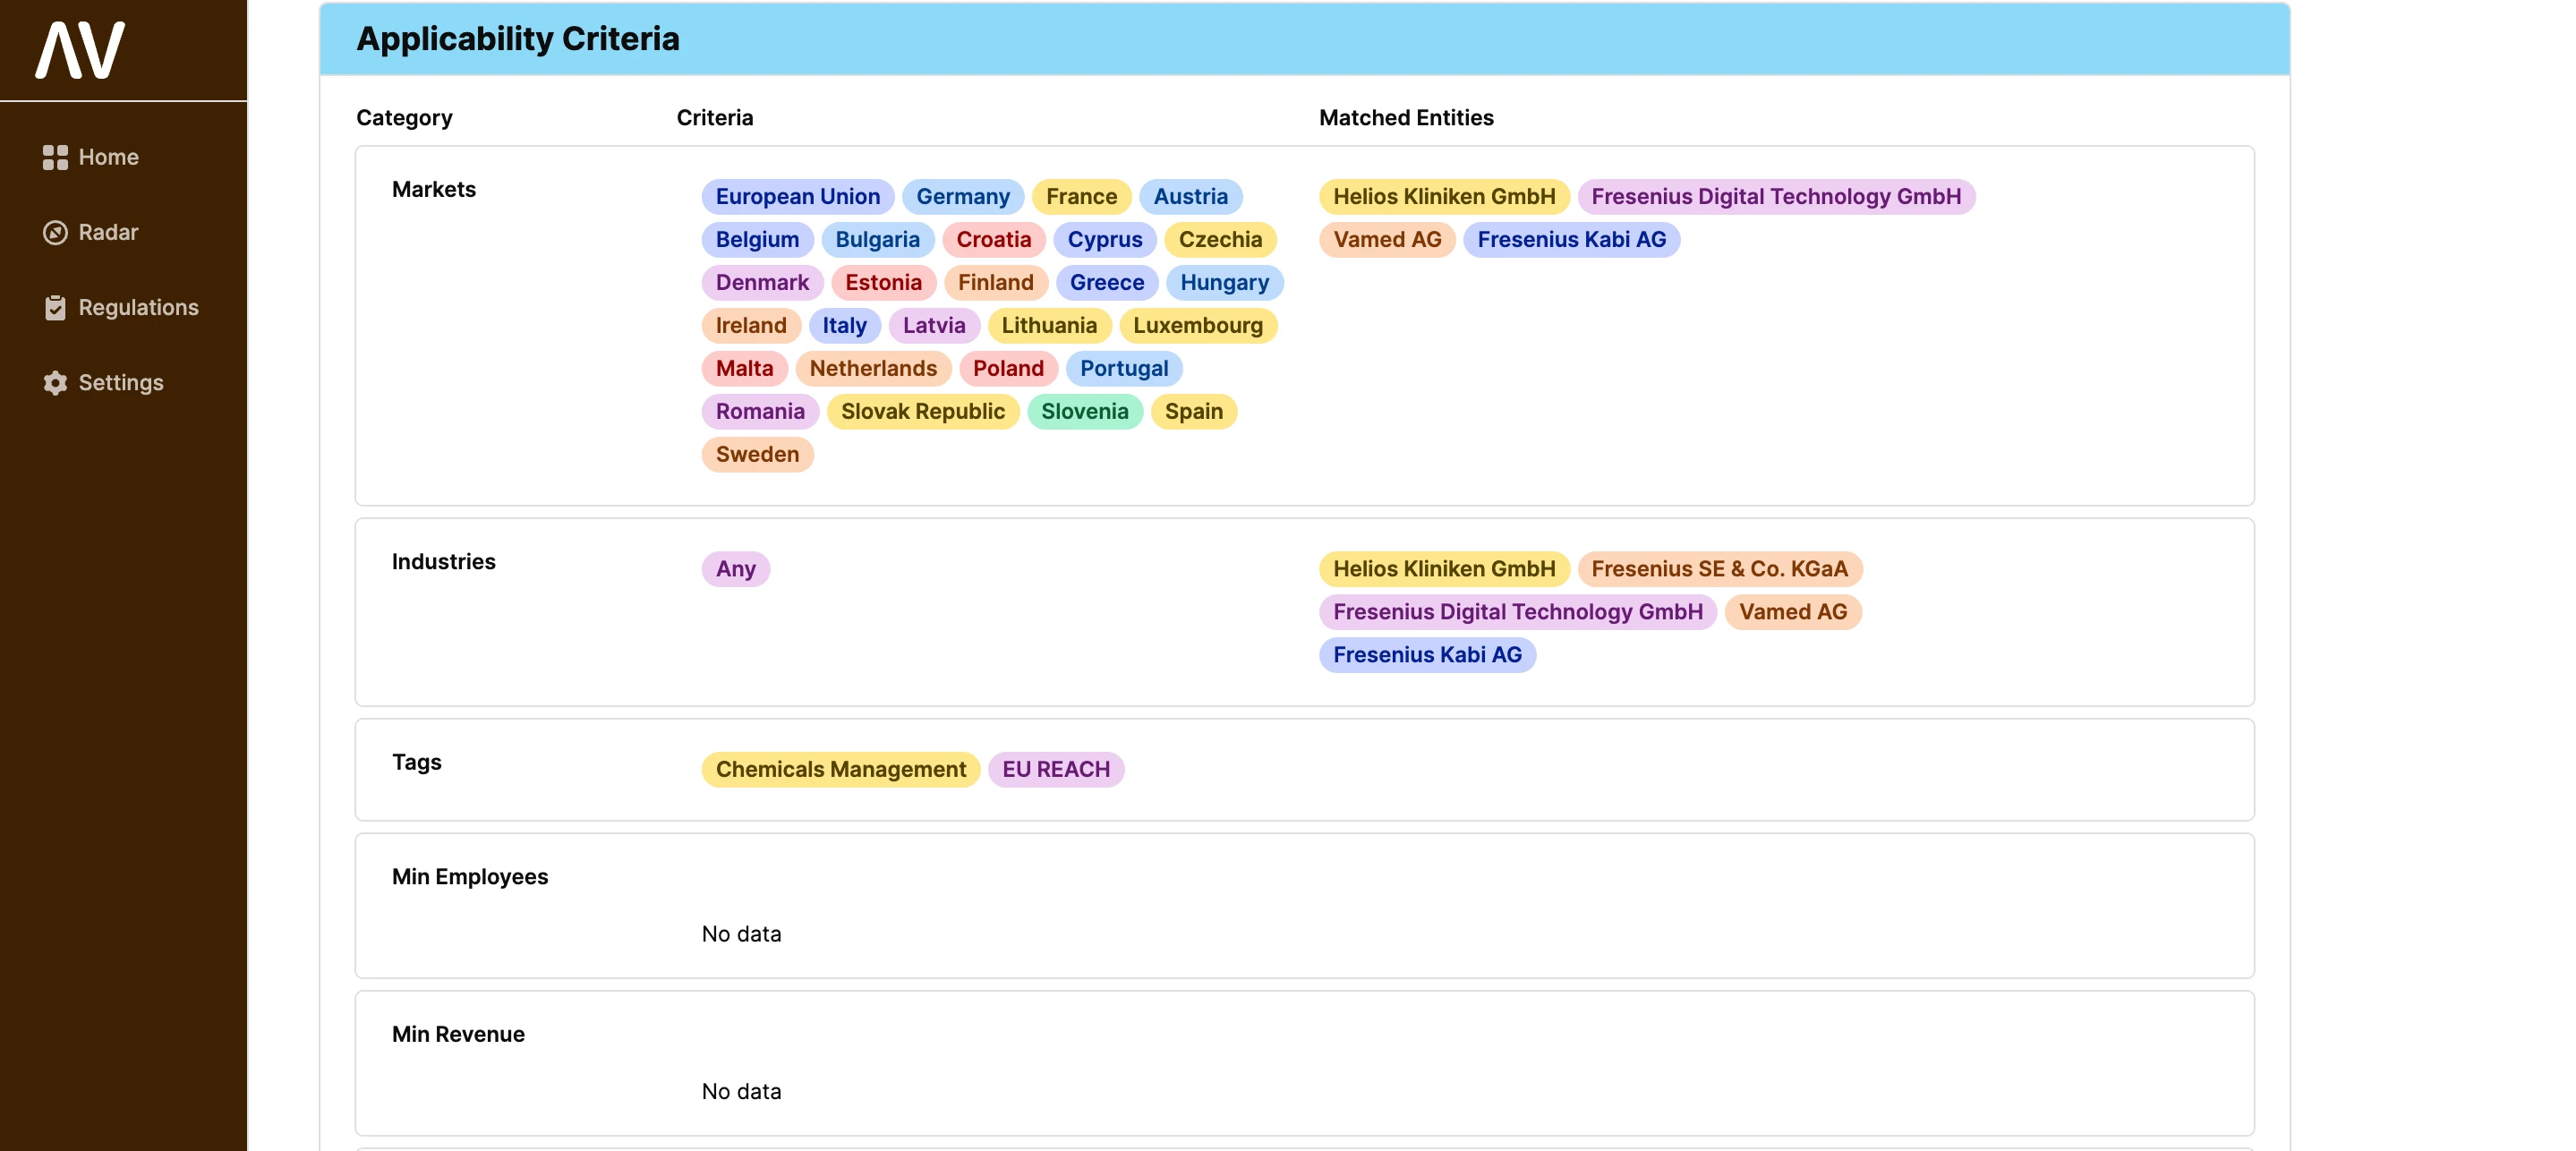The width and height of the screenshot is (2576, 1151).
Task: Go to the Regulations page
Action: point(138,307)
